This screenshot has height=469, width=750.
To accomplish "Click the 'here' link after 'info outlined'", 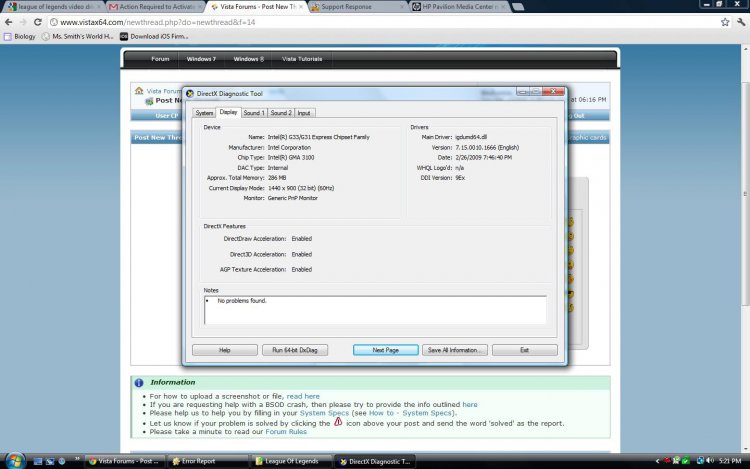I will click(x=470, y=404).
